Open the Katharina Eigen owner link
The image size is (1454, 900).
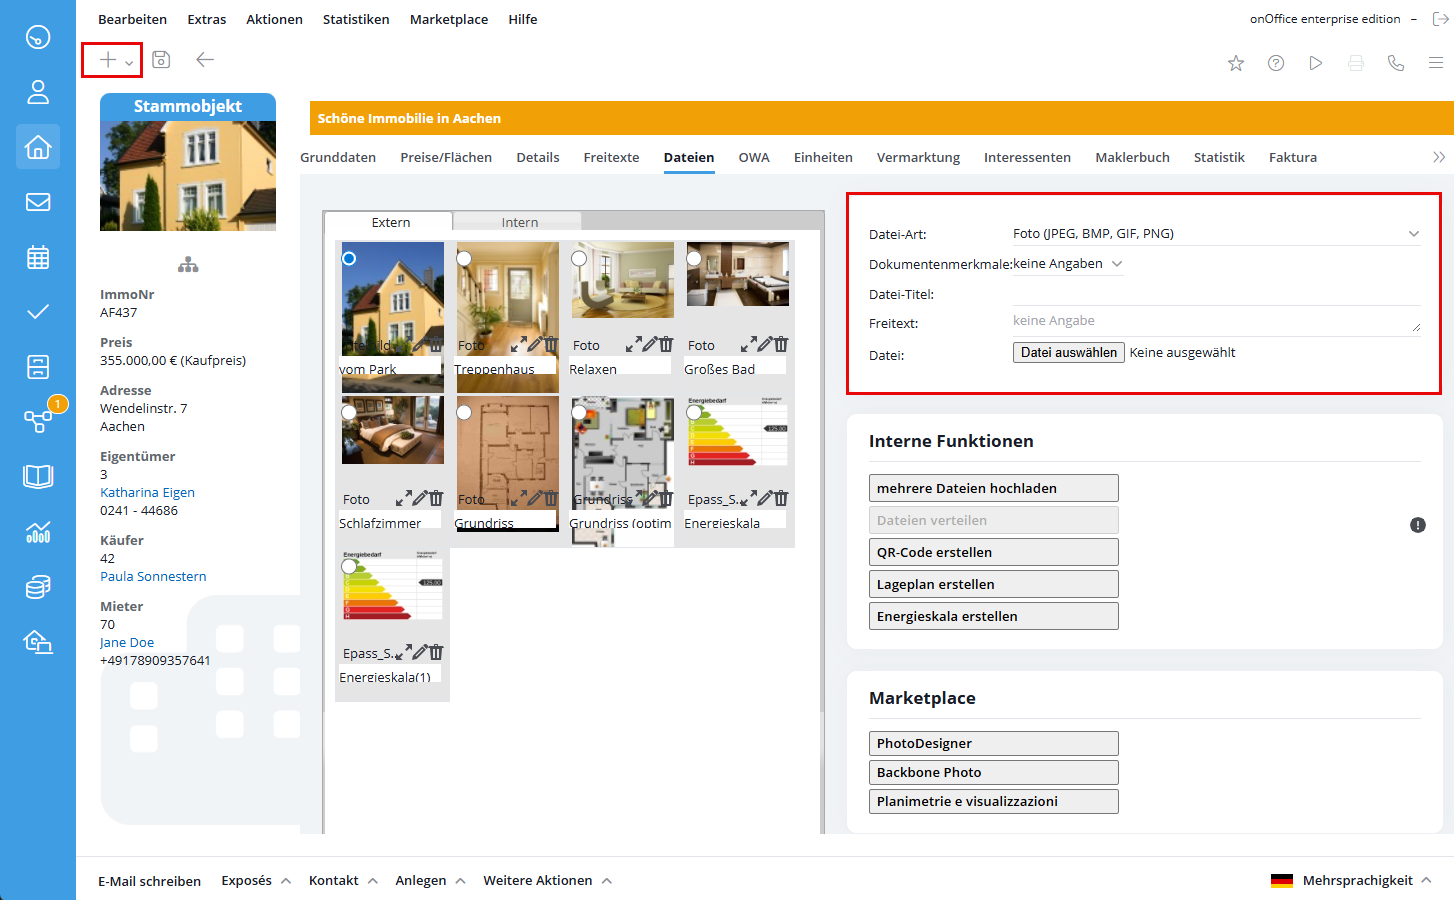[x=147, y=492]
